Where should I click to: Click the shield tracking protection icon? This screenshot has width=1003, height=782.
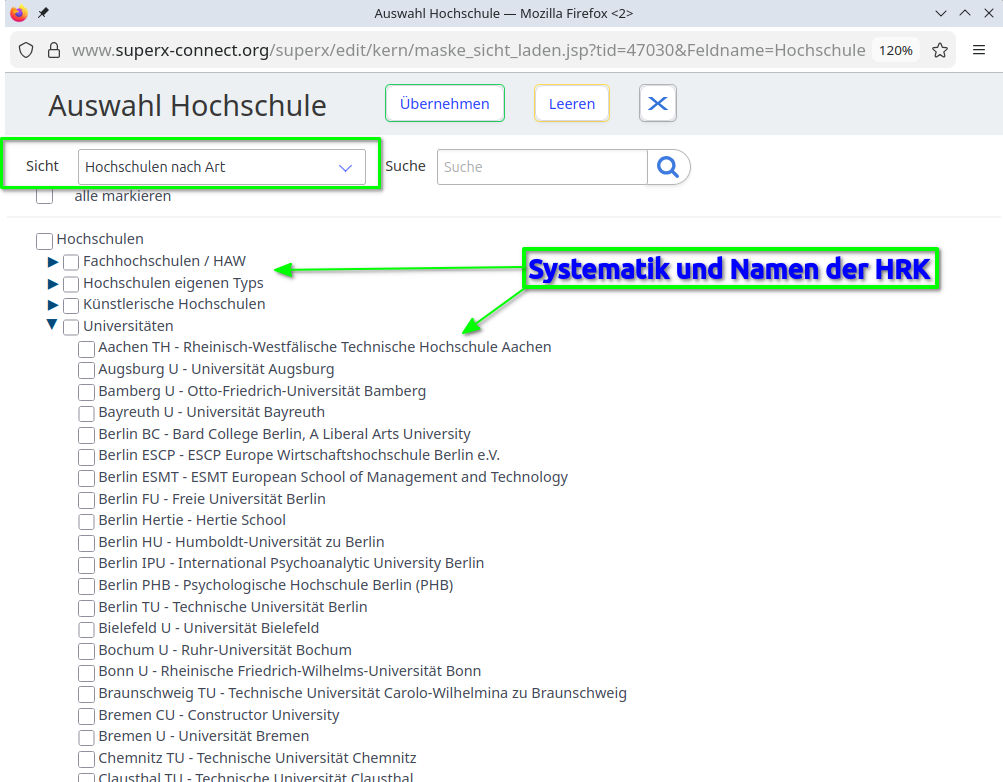click(26, 50)
